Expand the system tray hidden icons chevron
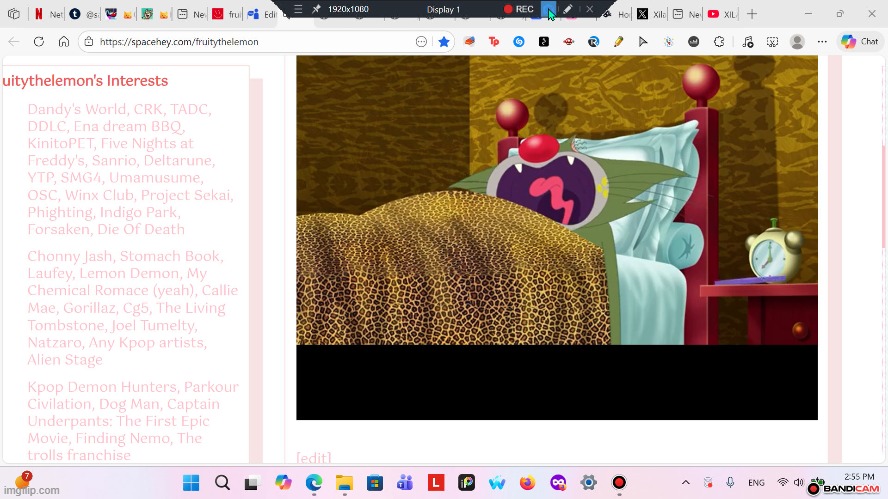The image size is (888, 499). click(685, 483)
